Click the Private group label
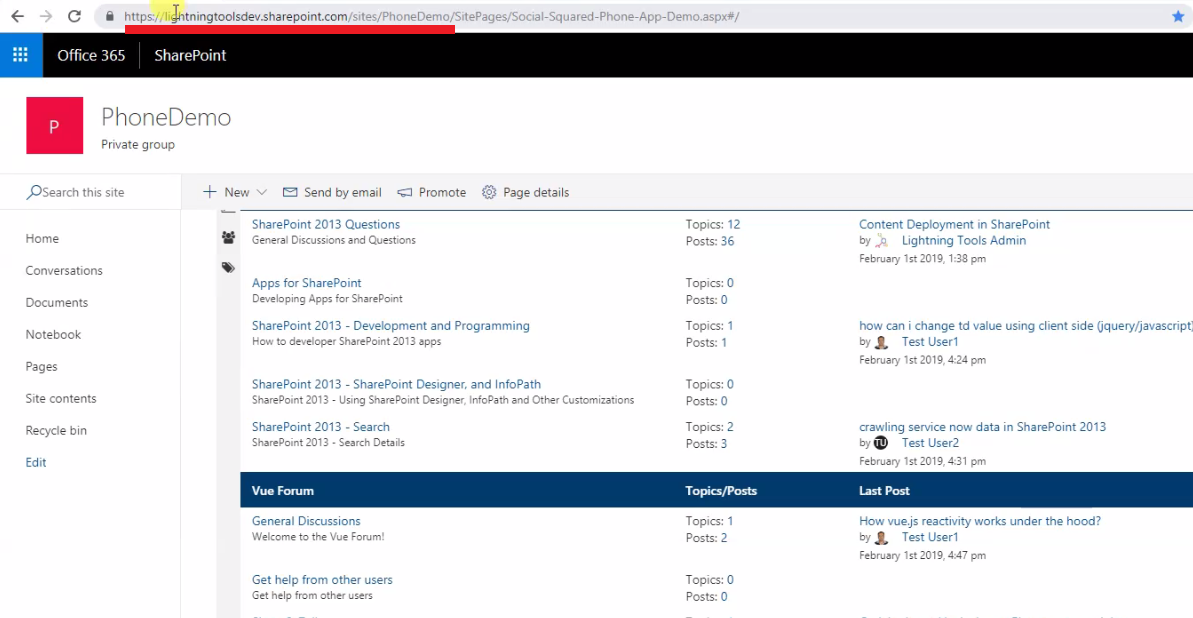1193x618 pixels. click(138, 145)
